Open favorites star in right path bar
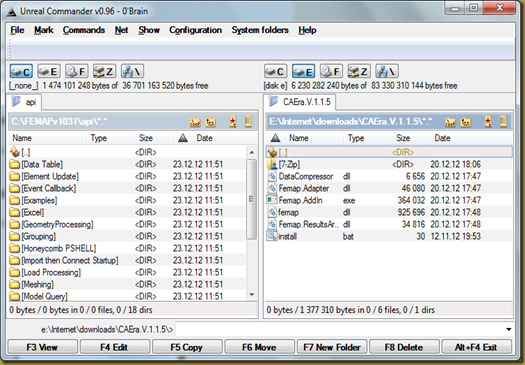 [488, 122]
